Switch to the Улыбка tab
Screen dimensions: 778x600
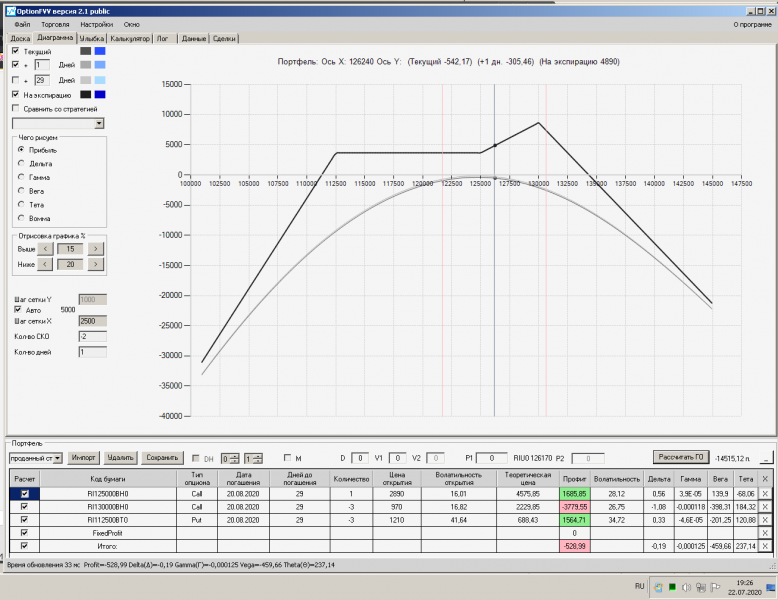92,38
